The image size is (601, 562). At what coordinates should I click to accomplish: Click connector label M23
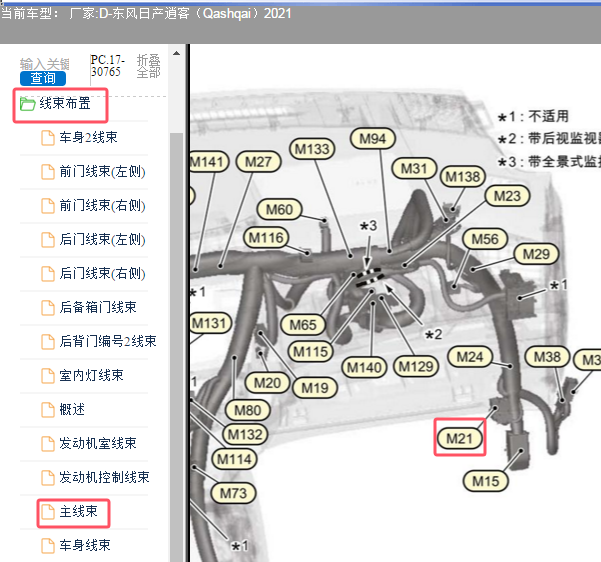point(507,196)
